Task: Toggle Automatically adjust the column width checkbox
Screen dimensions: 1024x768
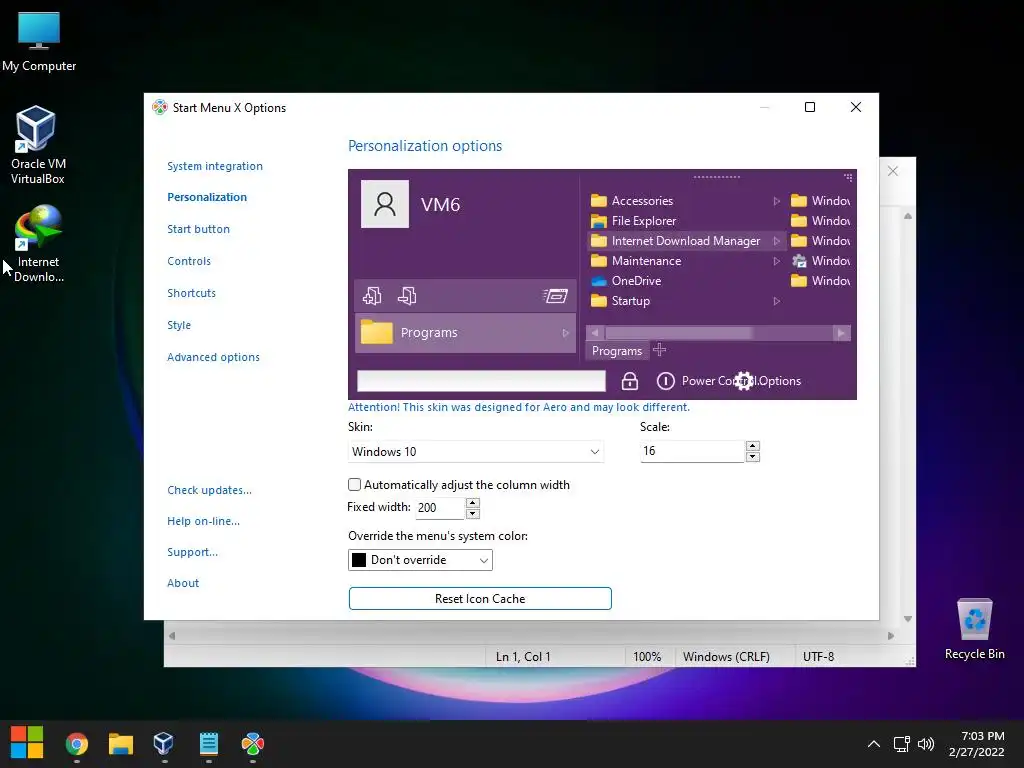Action: (354, 485)
